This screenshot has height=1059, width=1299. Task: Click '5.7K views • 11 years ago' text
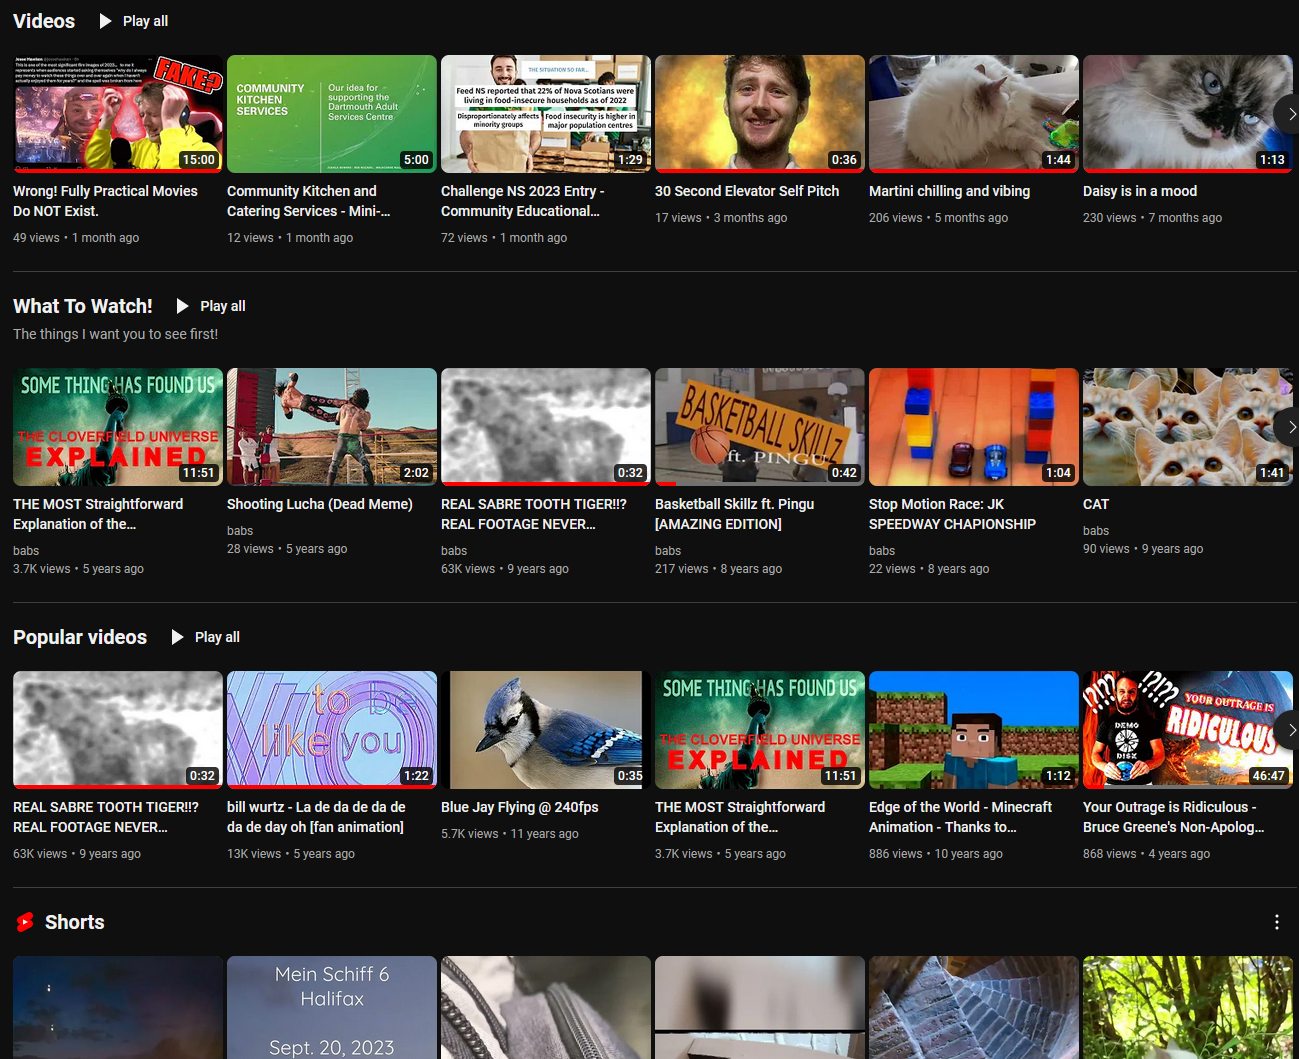[510, 834]
